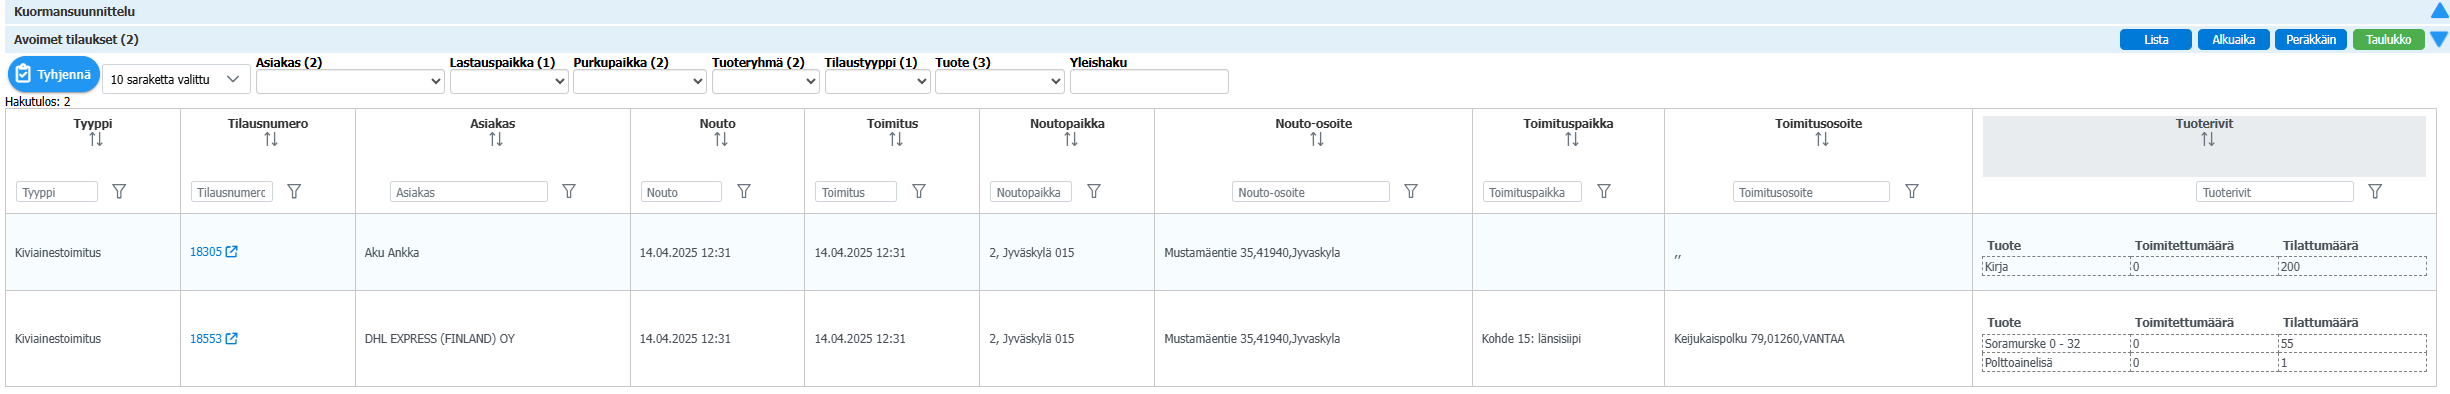Open the Lastauspaikka (1) dropdown
Viewport: 2450px width, 394px height.
coord(509,81)
